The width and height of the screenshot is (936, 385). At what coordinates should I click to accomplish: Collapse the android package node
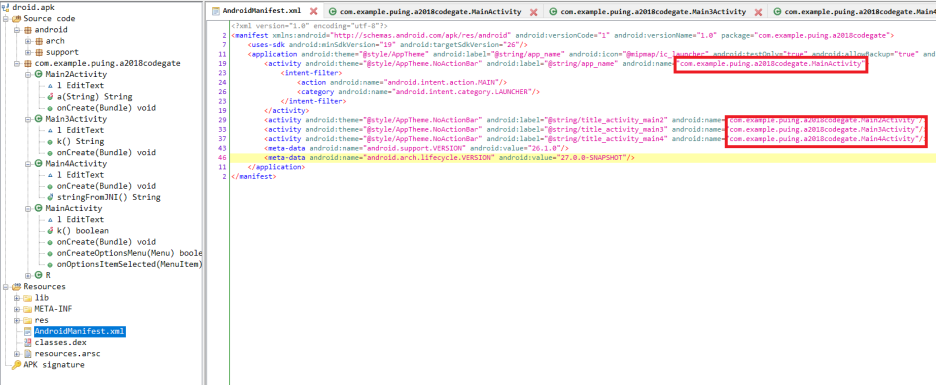17,30
